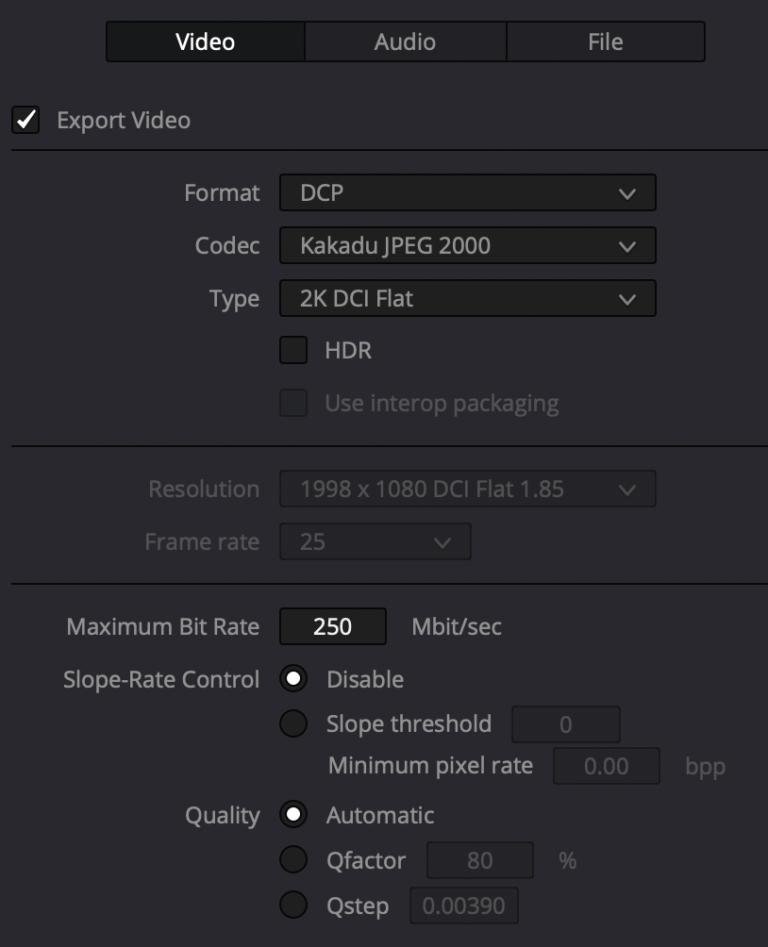Switch to the File tab
768x947 pixels.
[x=605, y=41]
